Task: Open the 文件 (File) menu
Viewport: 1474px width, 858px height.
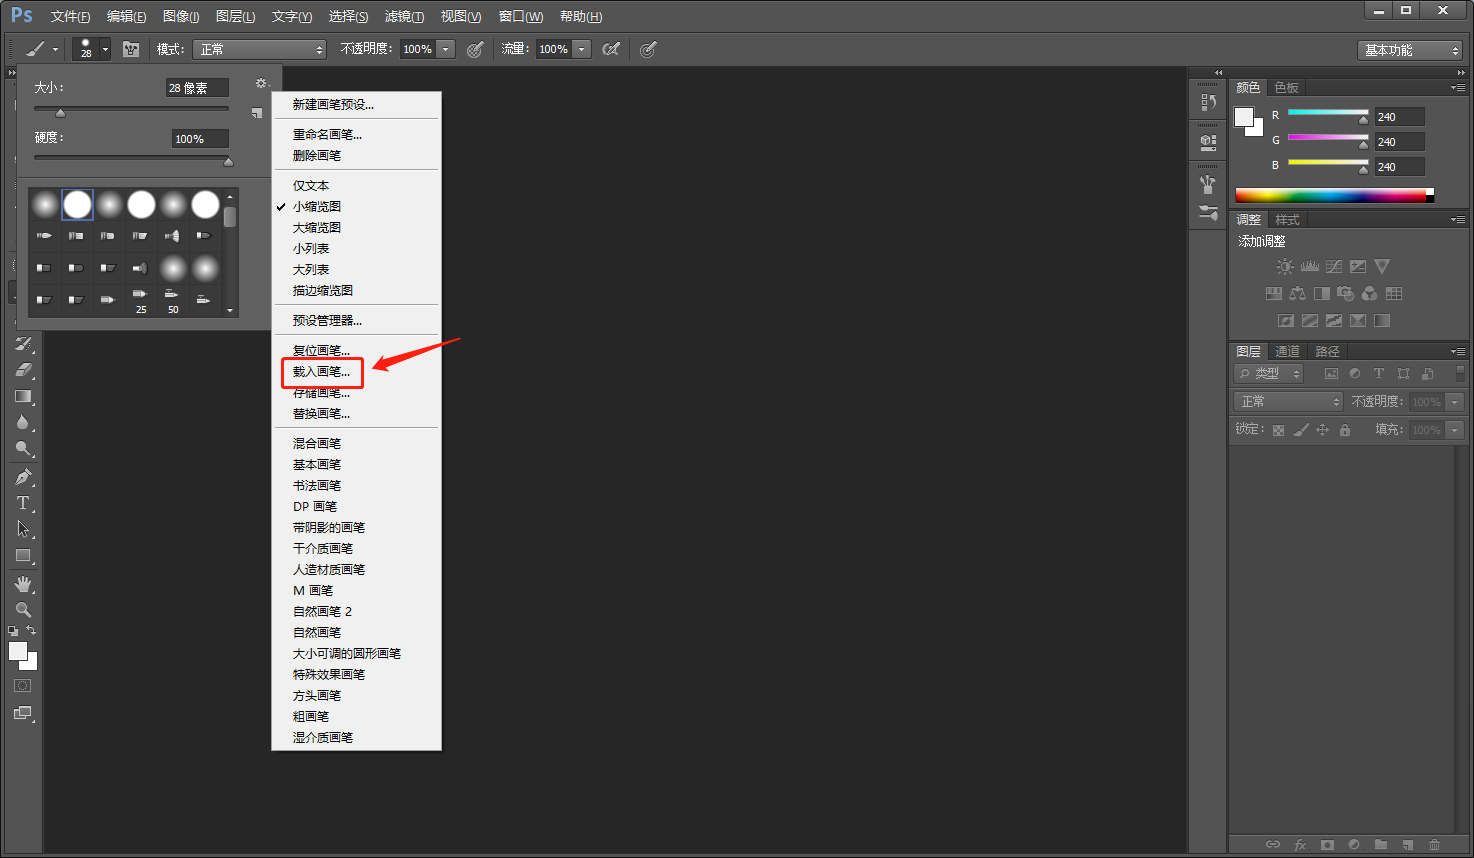Action: tap(70, 17)
